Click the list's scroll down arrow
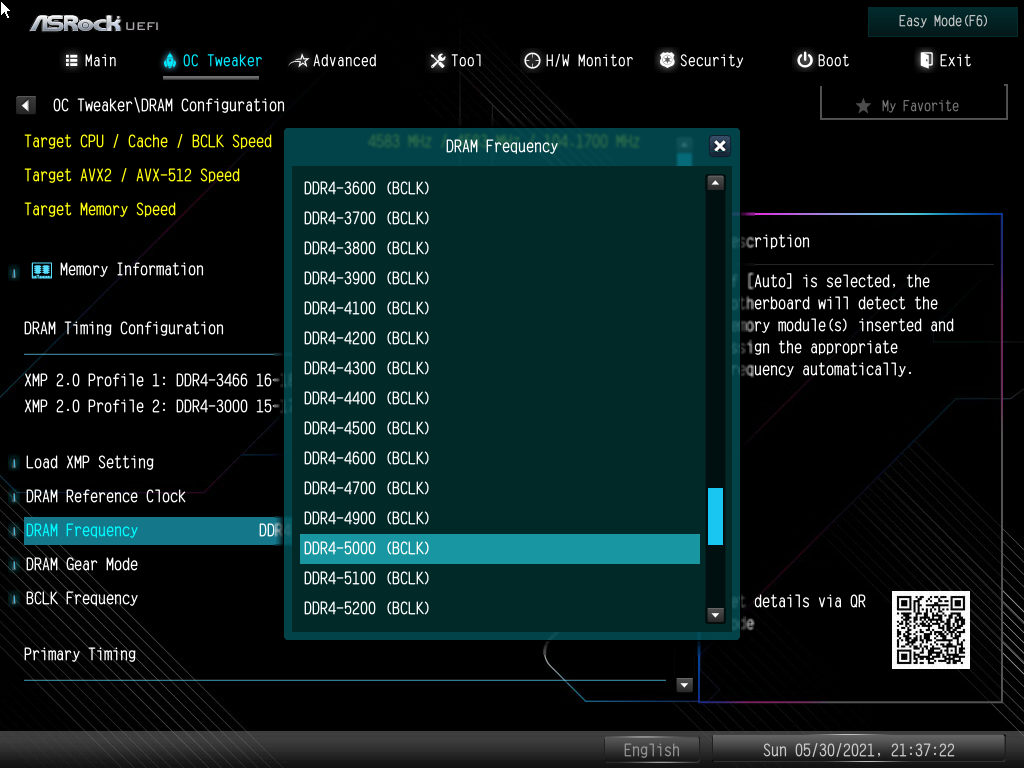 (715, 615)
